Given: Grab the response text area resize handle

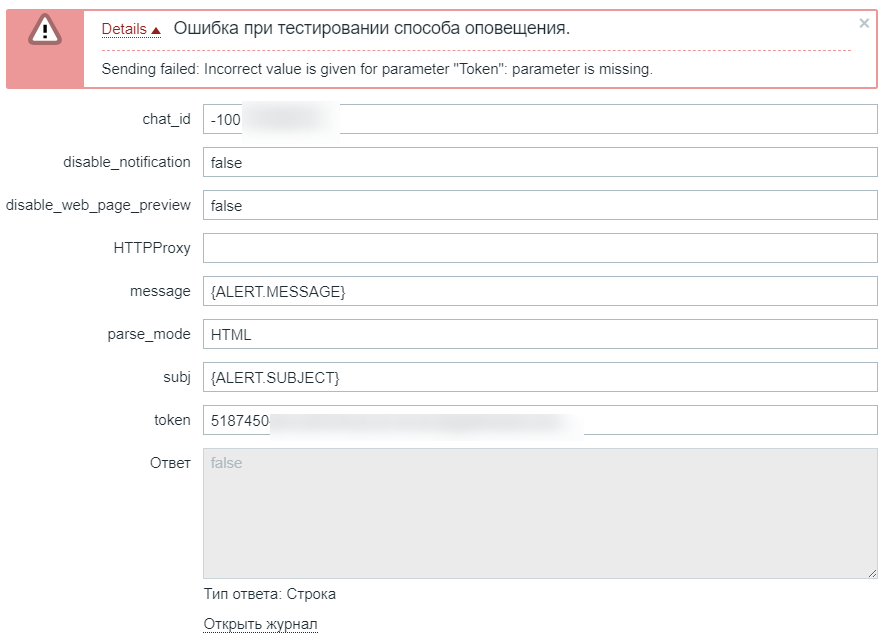Looking at the screenshot, I should tap(872, 572).
